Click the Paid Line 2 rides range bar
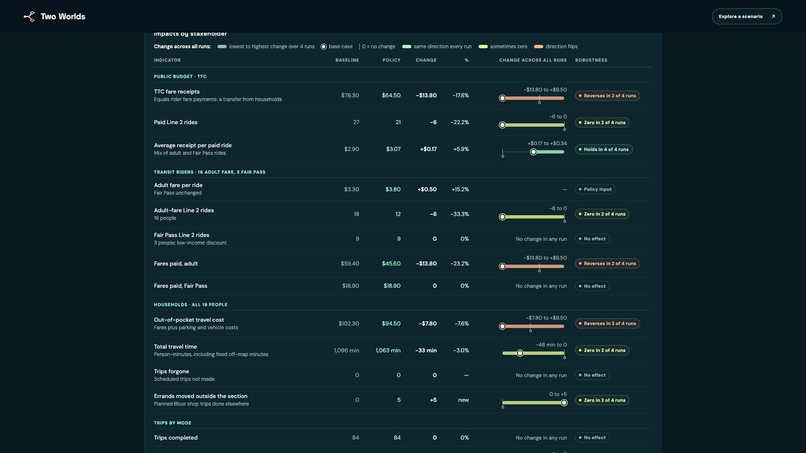This screenshot has height=453, width=806. (x=534, y=125)
